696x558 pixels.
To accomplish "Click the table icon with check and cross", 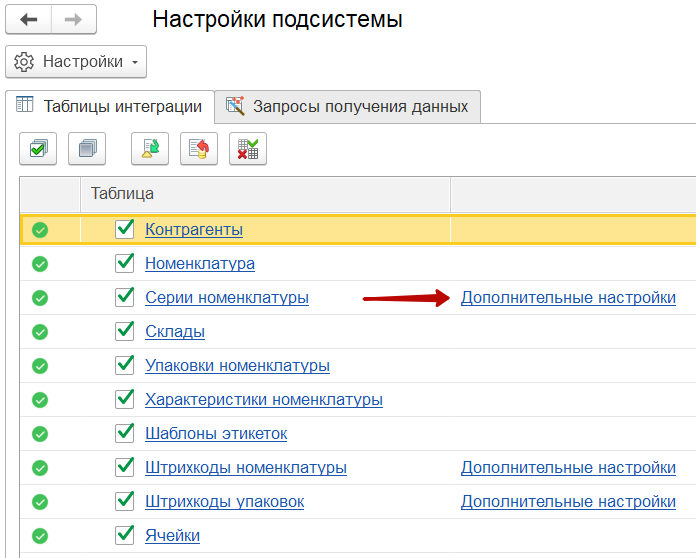I will [247, 149].
